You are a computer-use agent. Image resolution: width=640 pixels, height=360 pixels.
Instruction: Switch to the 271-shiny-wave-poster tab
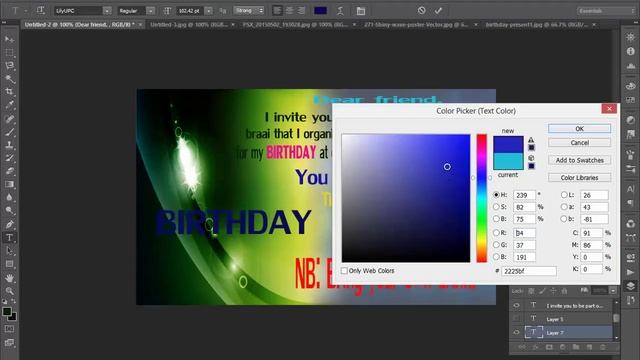[x=416, y=24]
